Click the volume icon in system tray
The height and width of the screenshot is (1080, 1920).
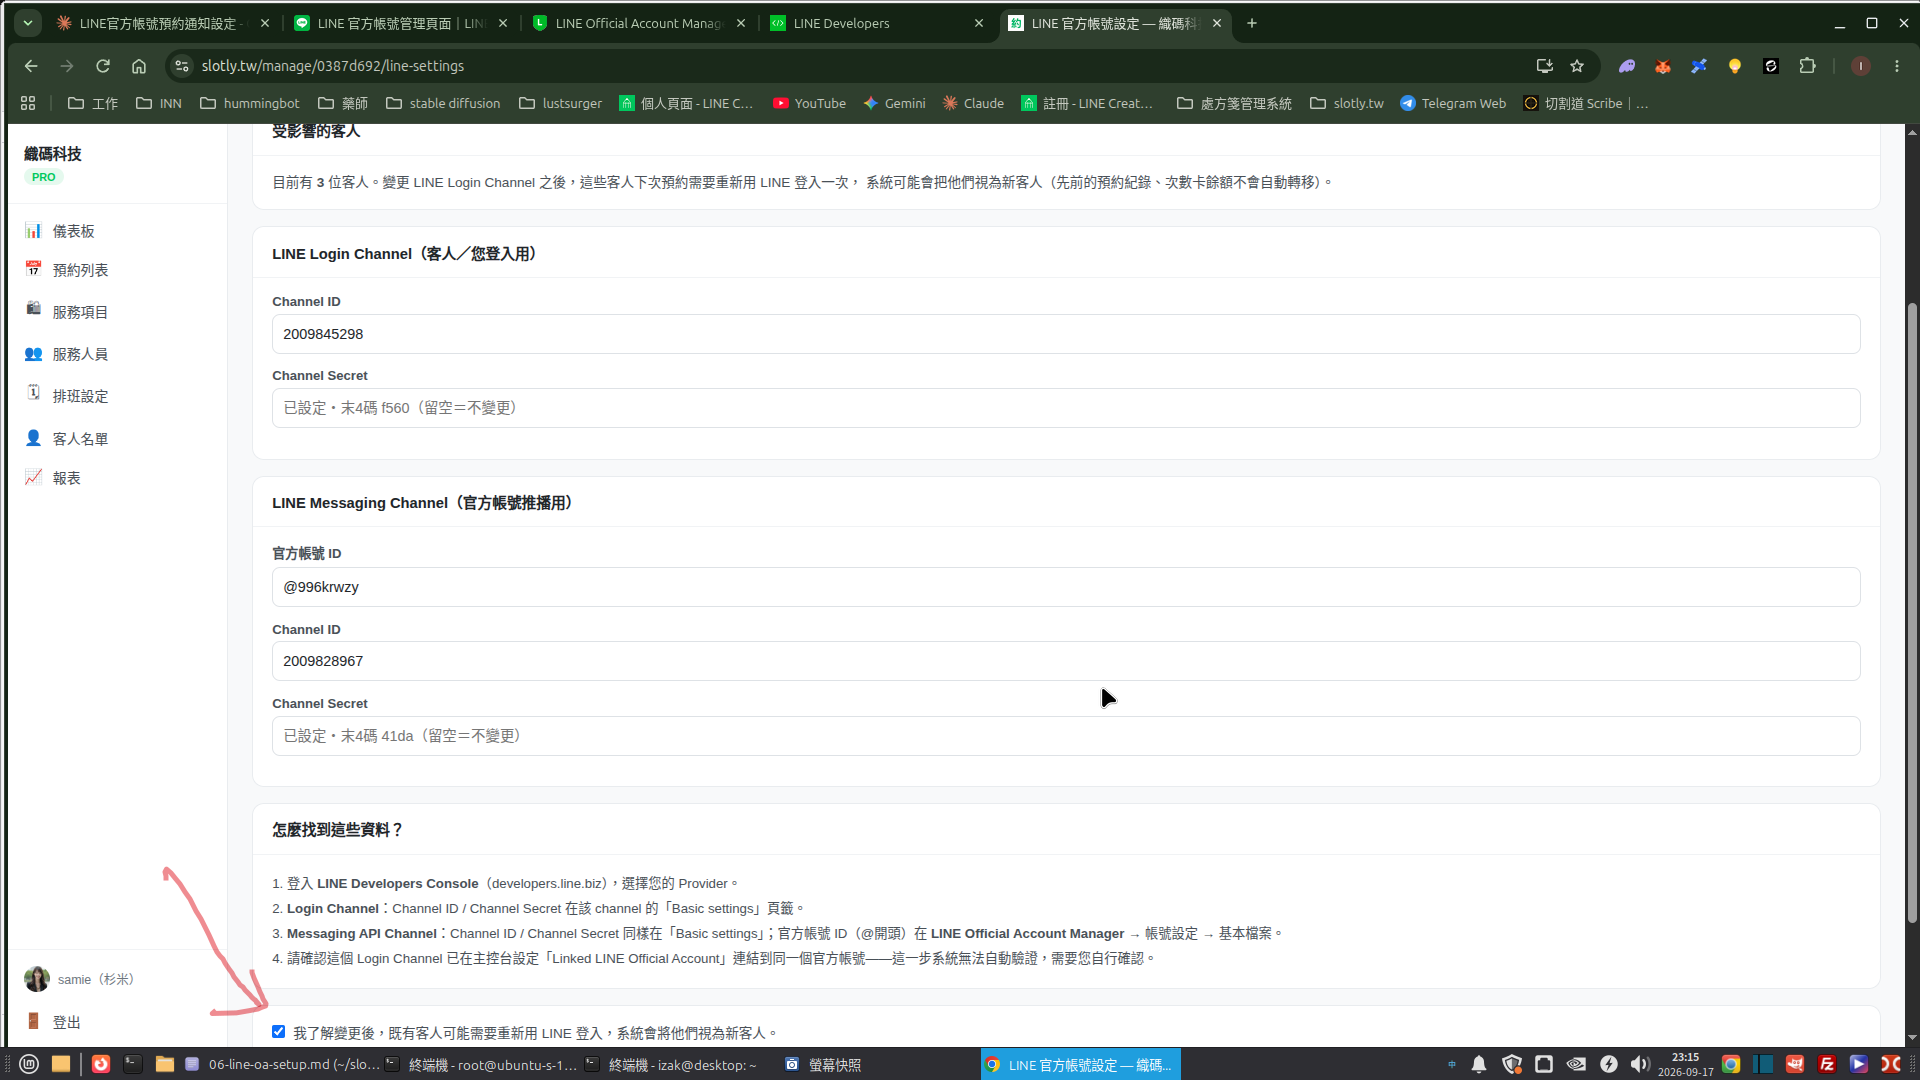[x=1639, y=1064]
